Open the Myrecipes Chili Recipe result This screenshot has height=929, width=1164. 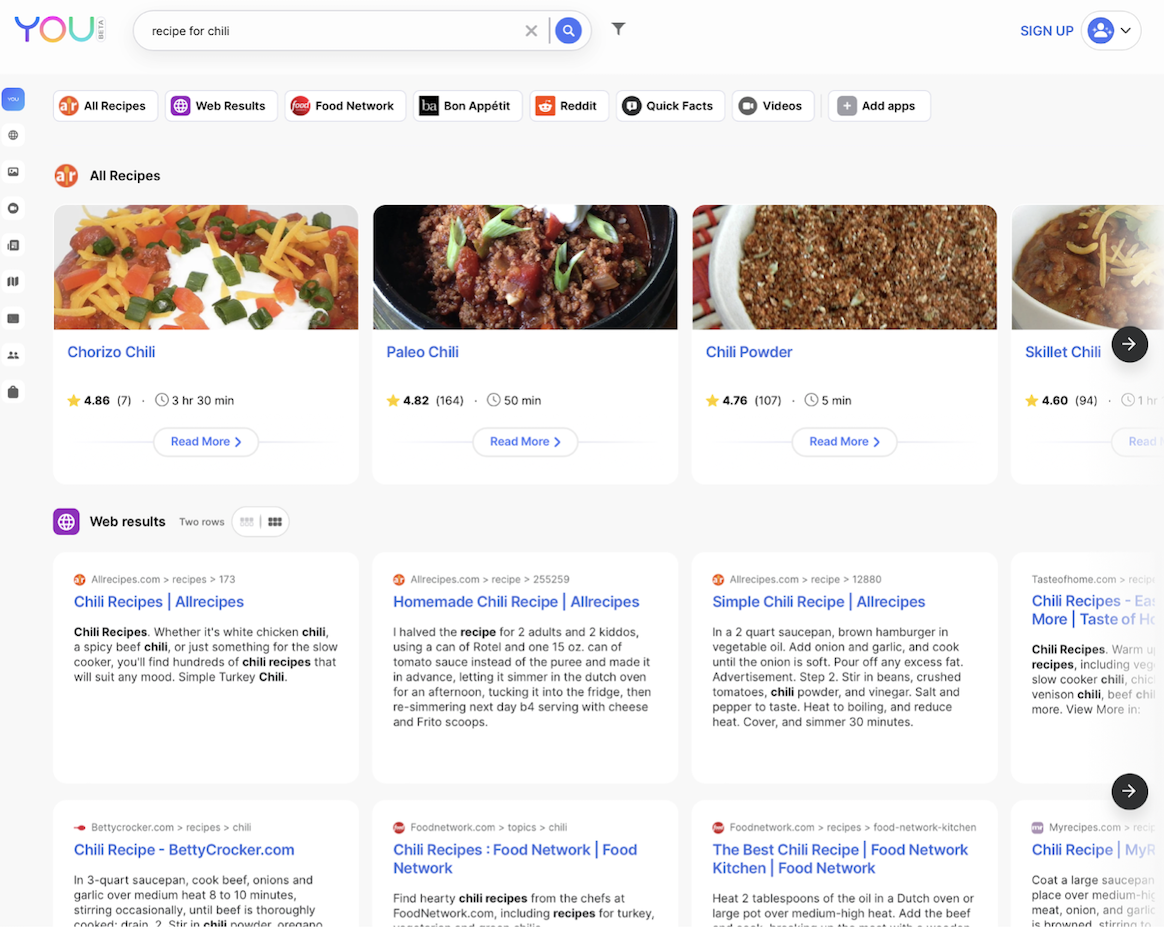pyautogui.click(x=1093, y=850)
